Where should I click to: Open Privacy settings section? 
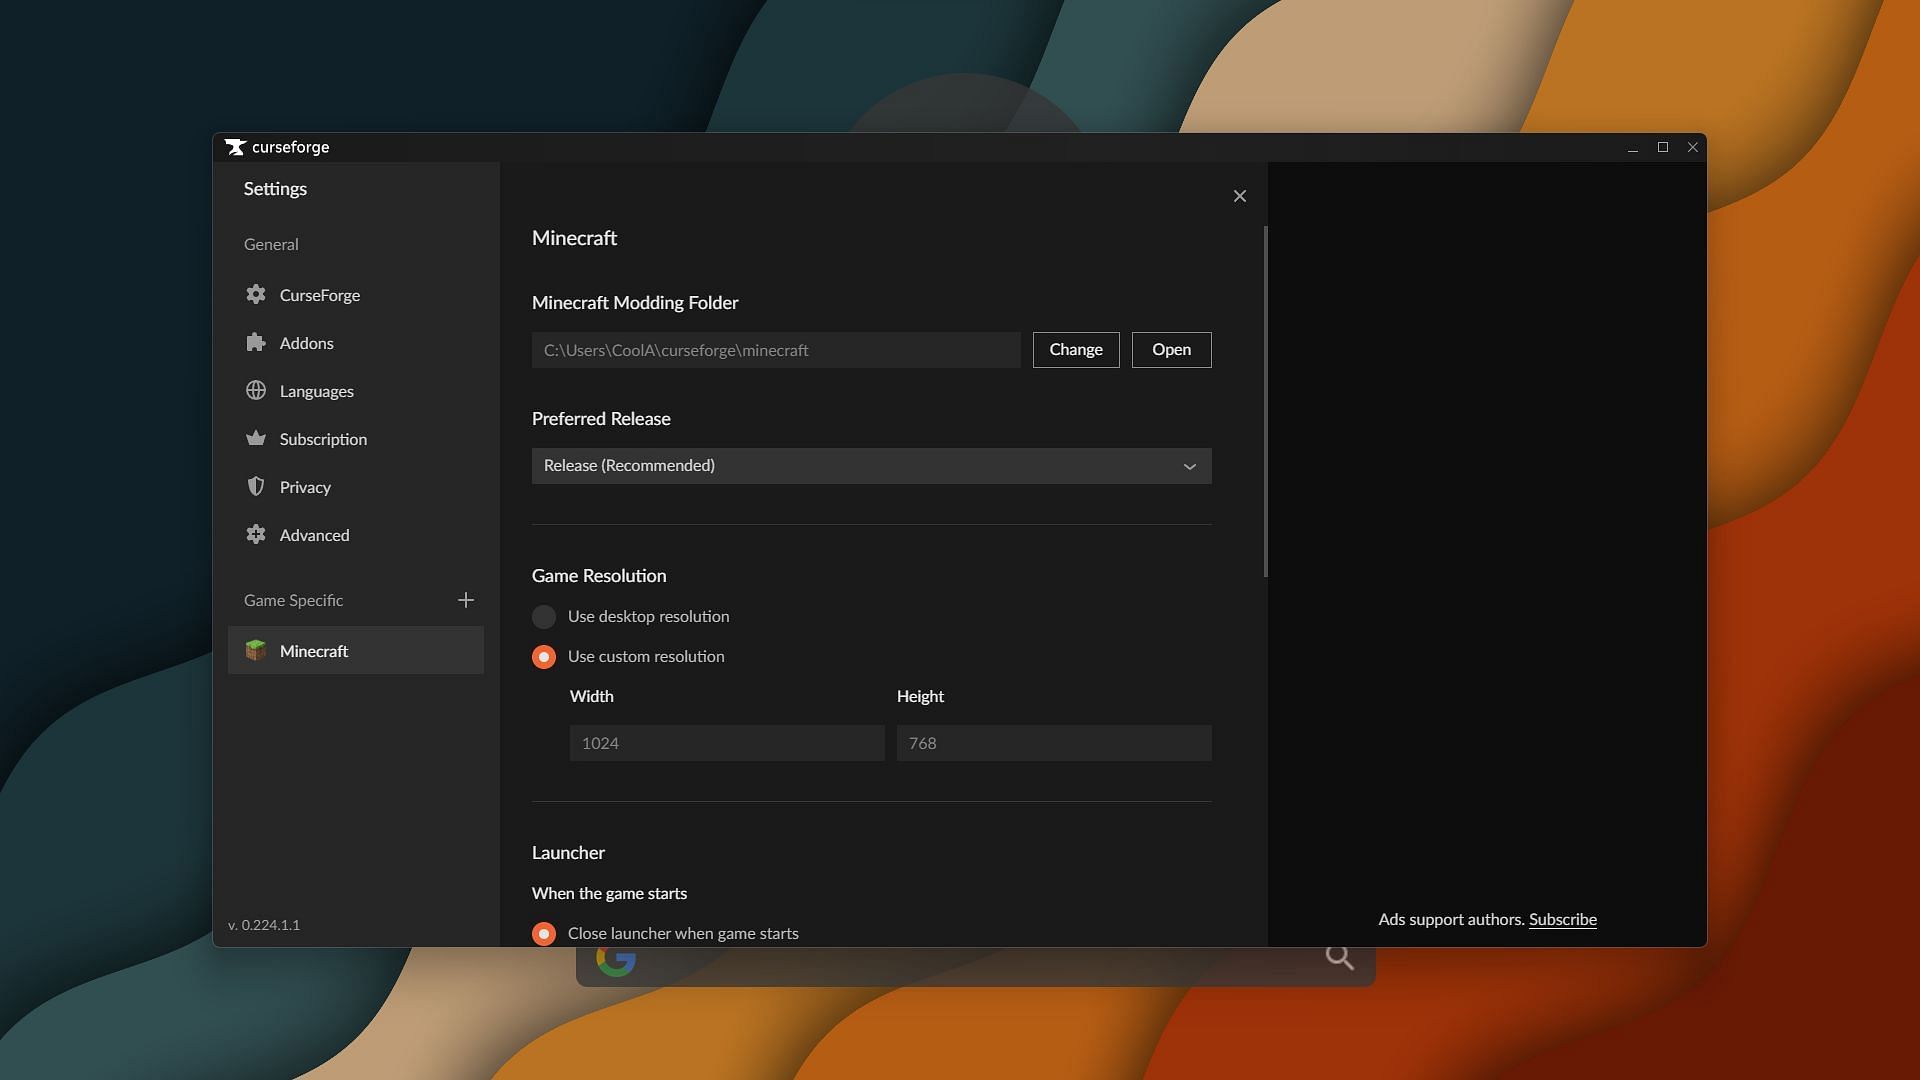tap(356, 487)
